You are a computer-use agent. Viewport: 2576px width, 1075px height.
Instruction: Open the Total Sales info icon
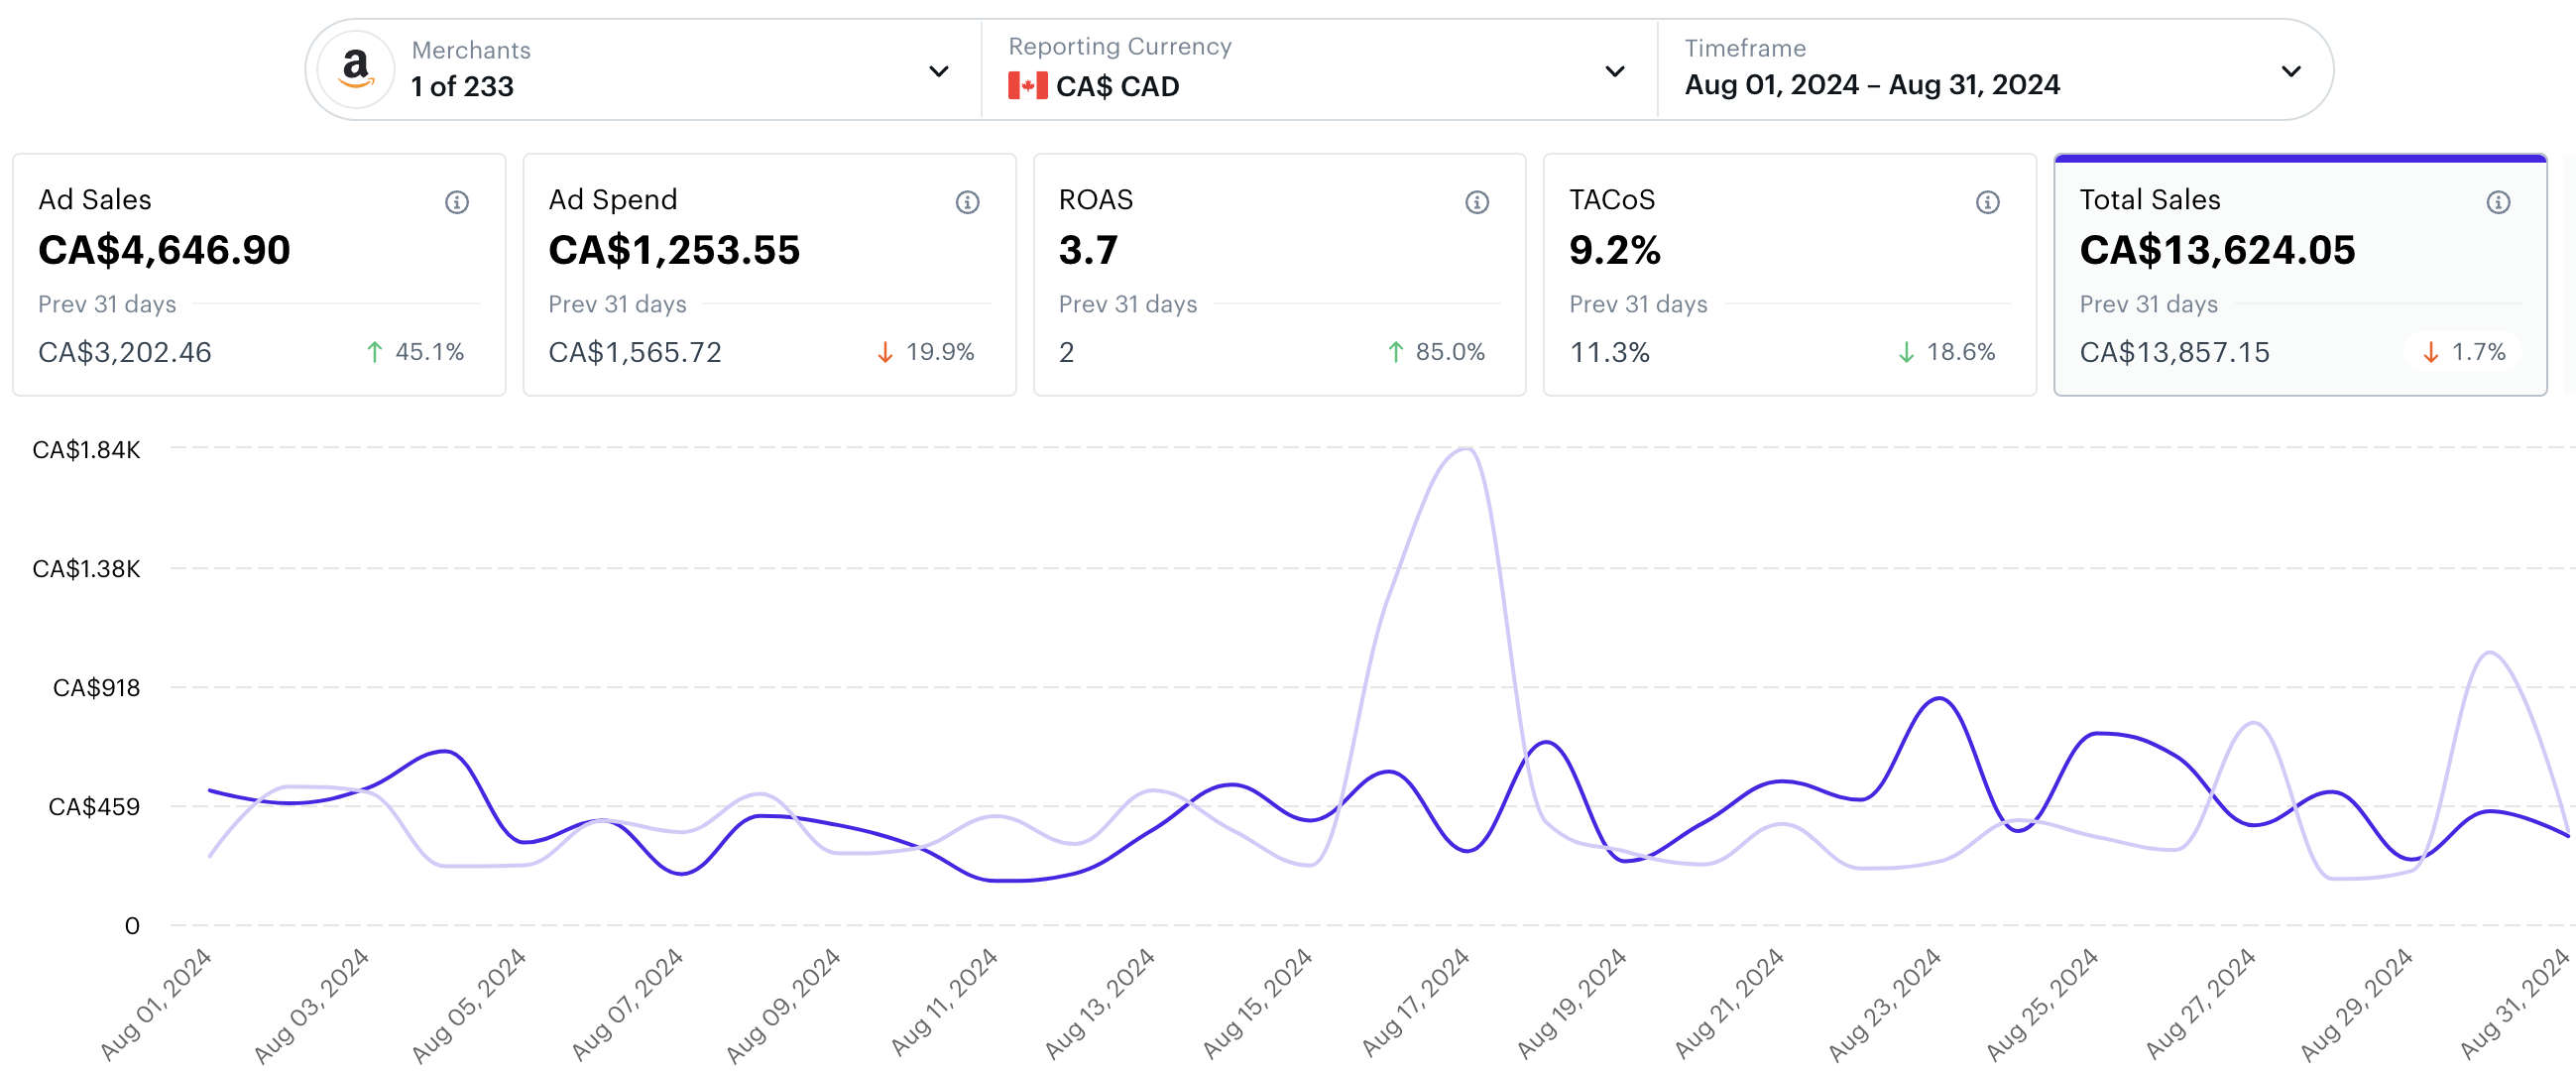click(2498, 202)
